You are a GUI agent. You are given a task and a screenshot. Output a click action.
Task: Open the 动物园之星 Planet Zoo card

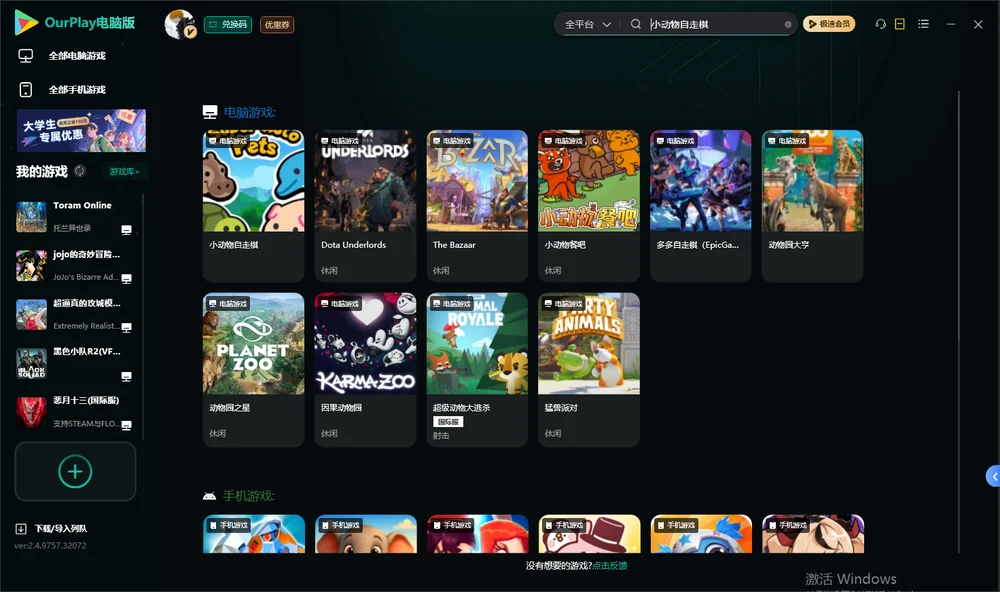tap(253, 369)
